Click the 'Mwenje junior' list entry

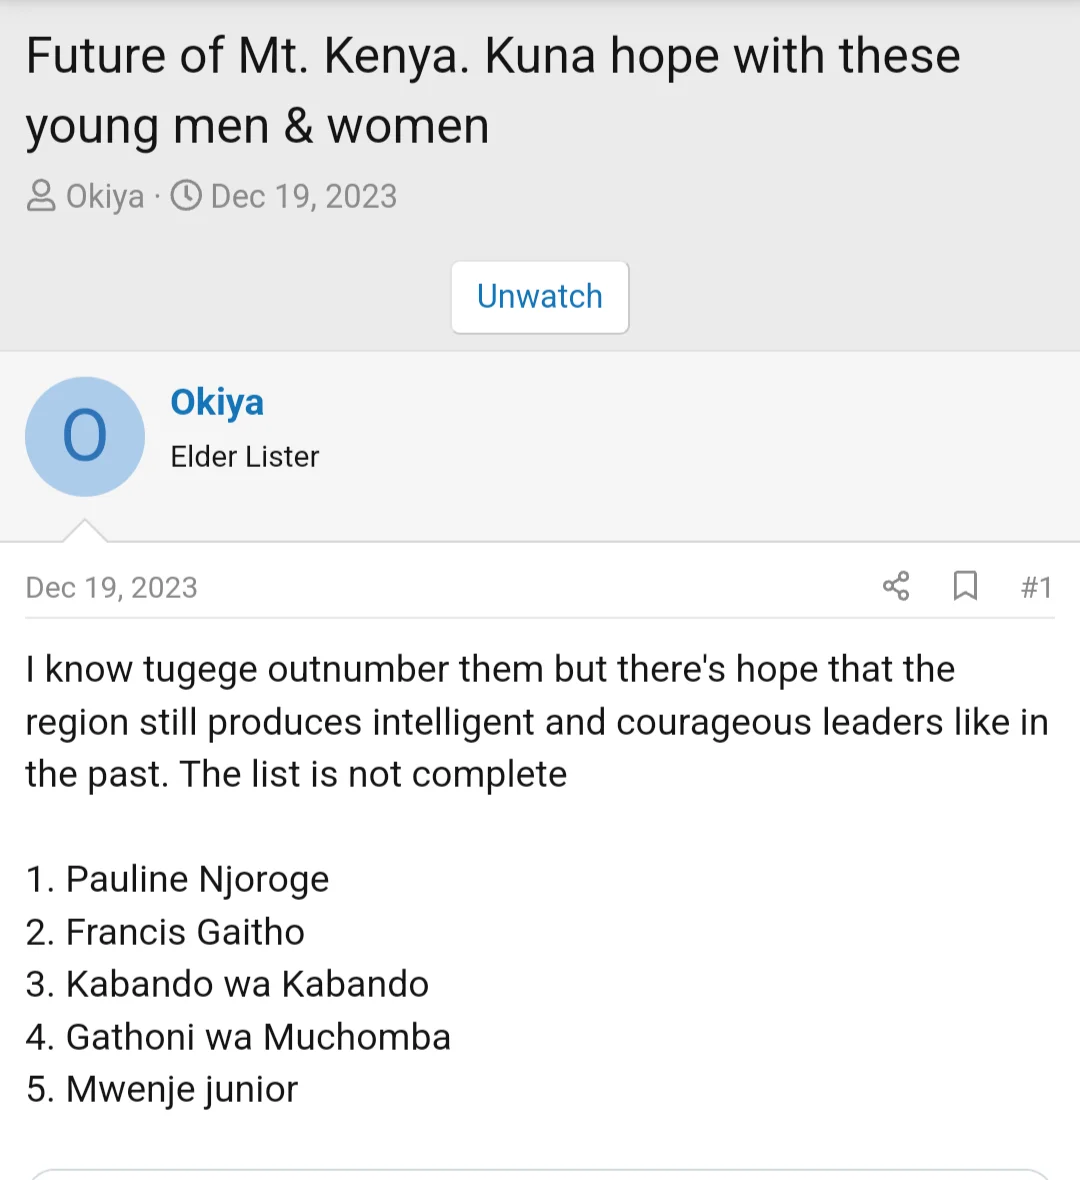(x=182, y=1089)
